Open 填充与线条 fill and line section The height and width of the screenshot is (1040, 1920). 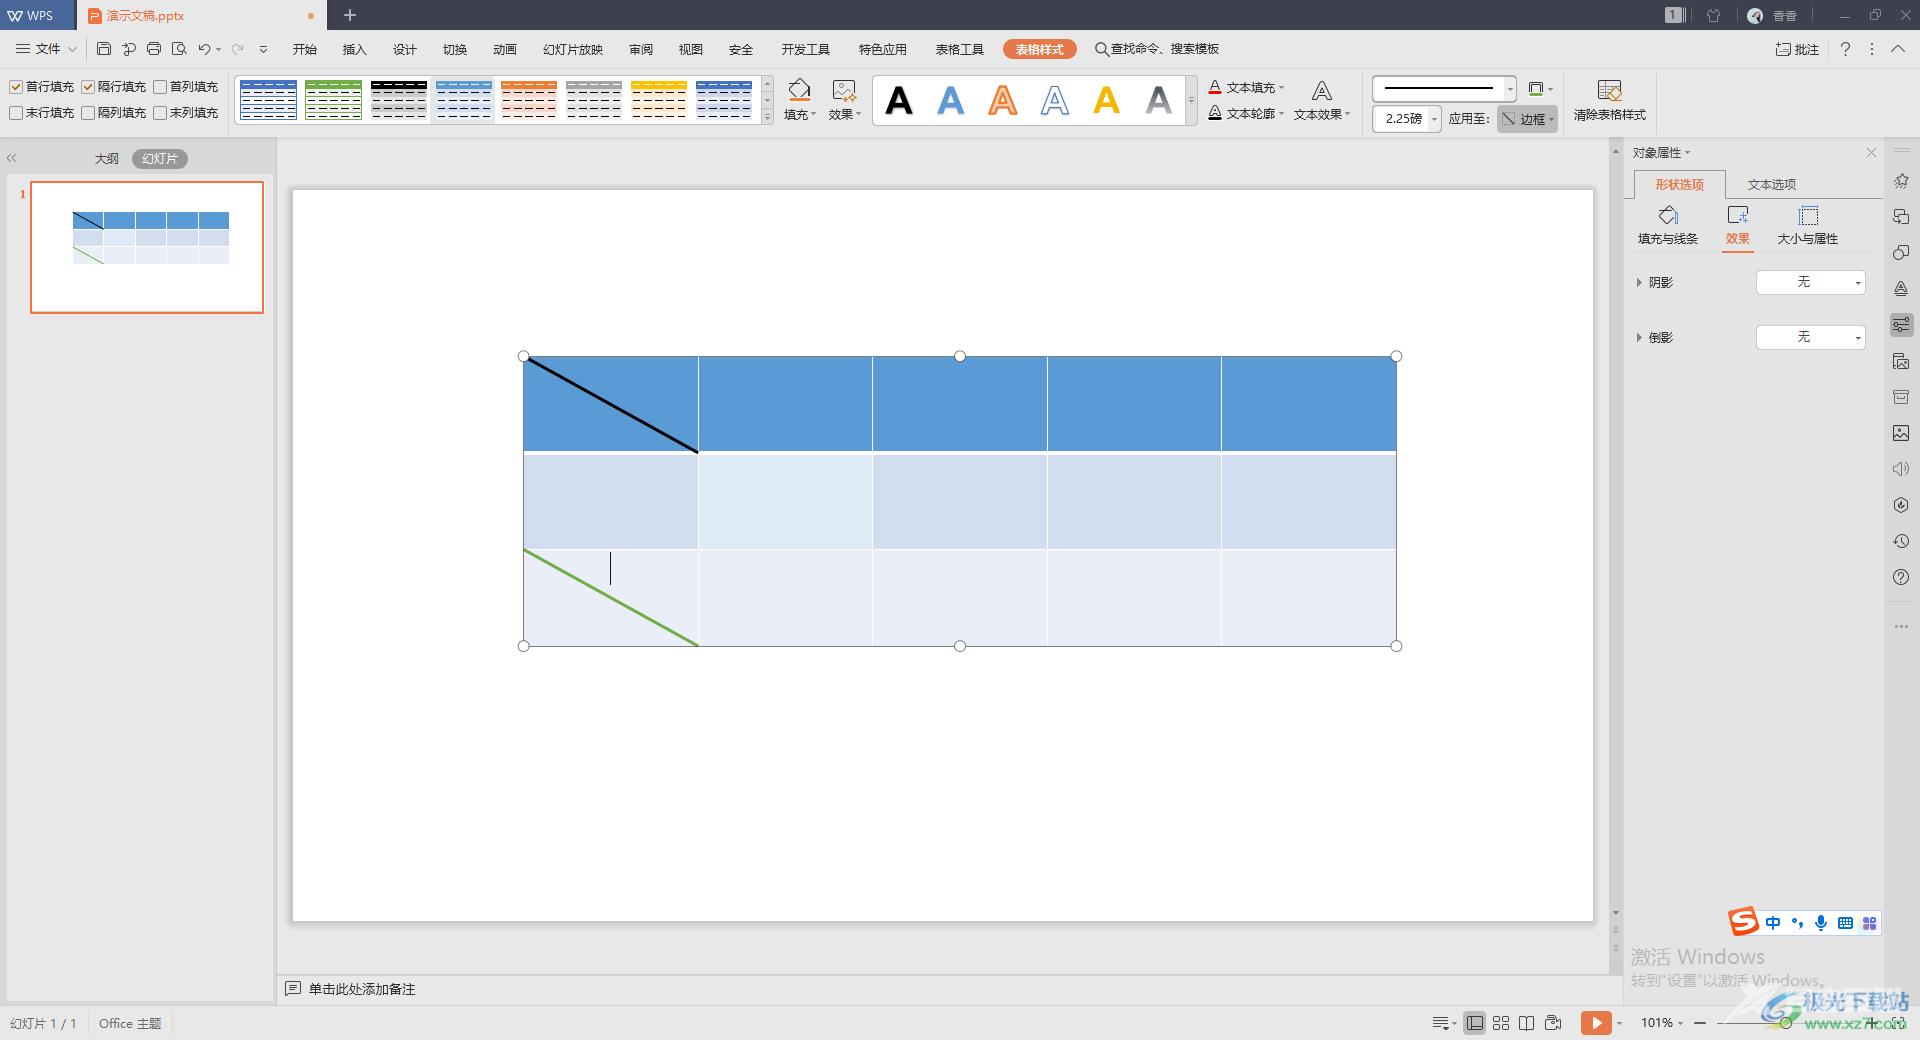1667,226
